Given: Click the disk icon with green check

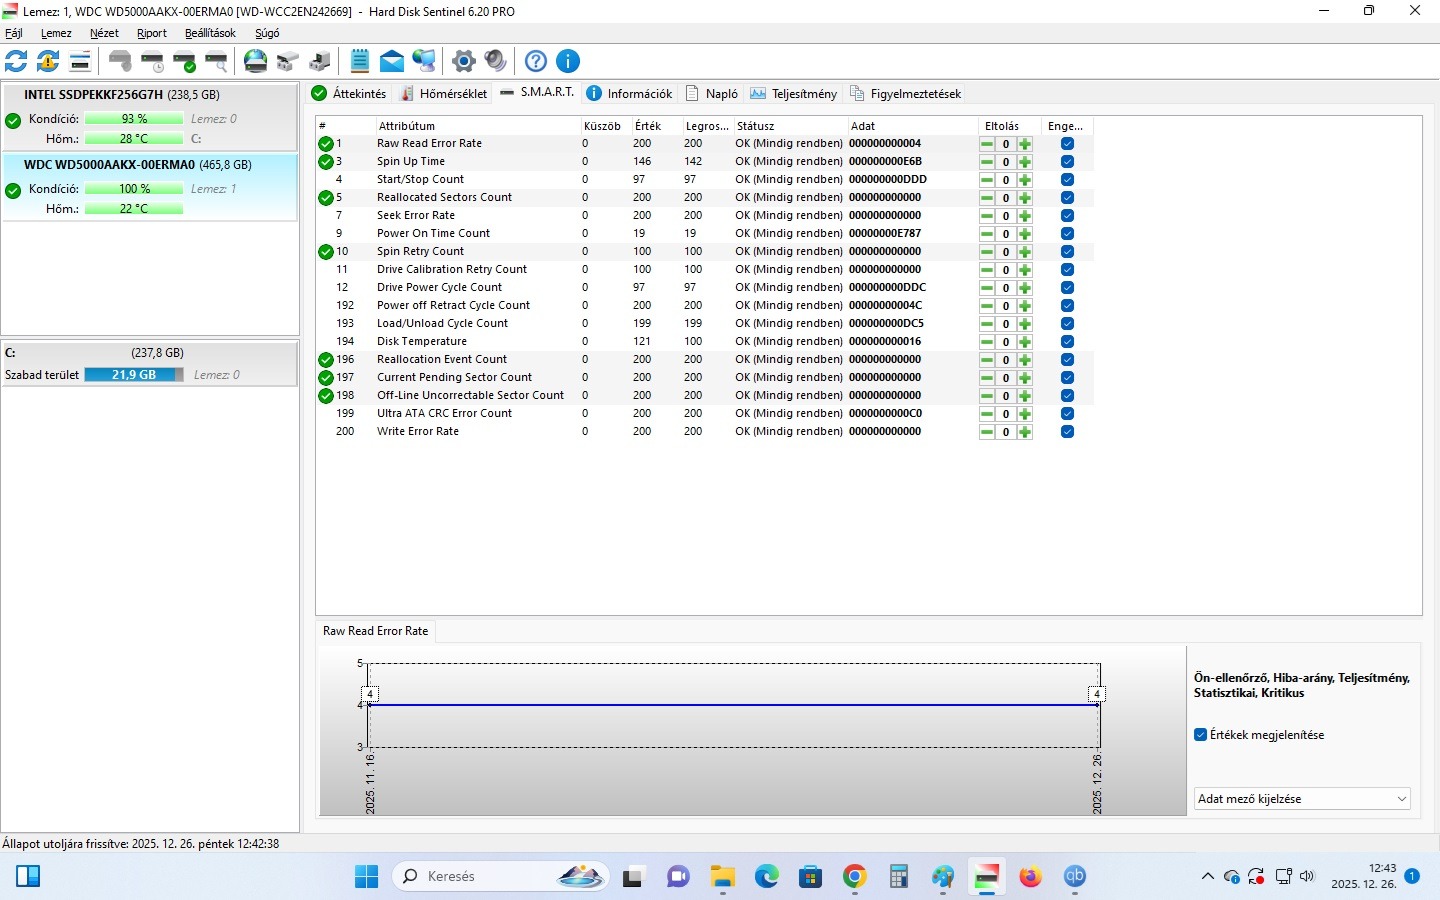Looking at the screenshot, I should [184, 61].
